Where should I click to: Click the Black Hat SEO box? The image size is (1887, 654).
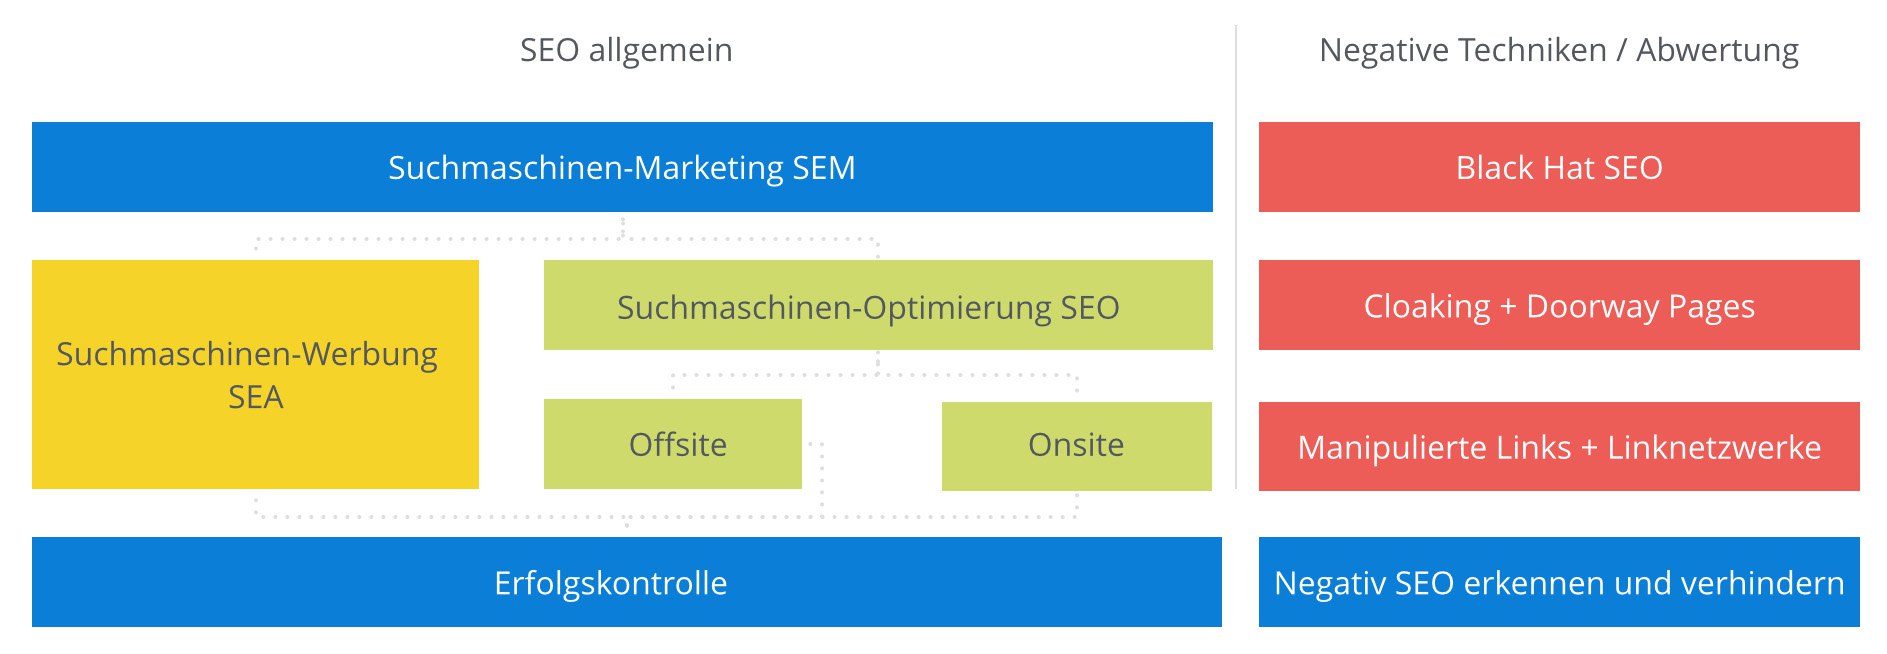[x=1558, y=167]
